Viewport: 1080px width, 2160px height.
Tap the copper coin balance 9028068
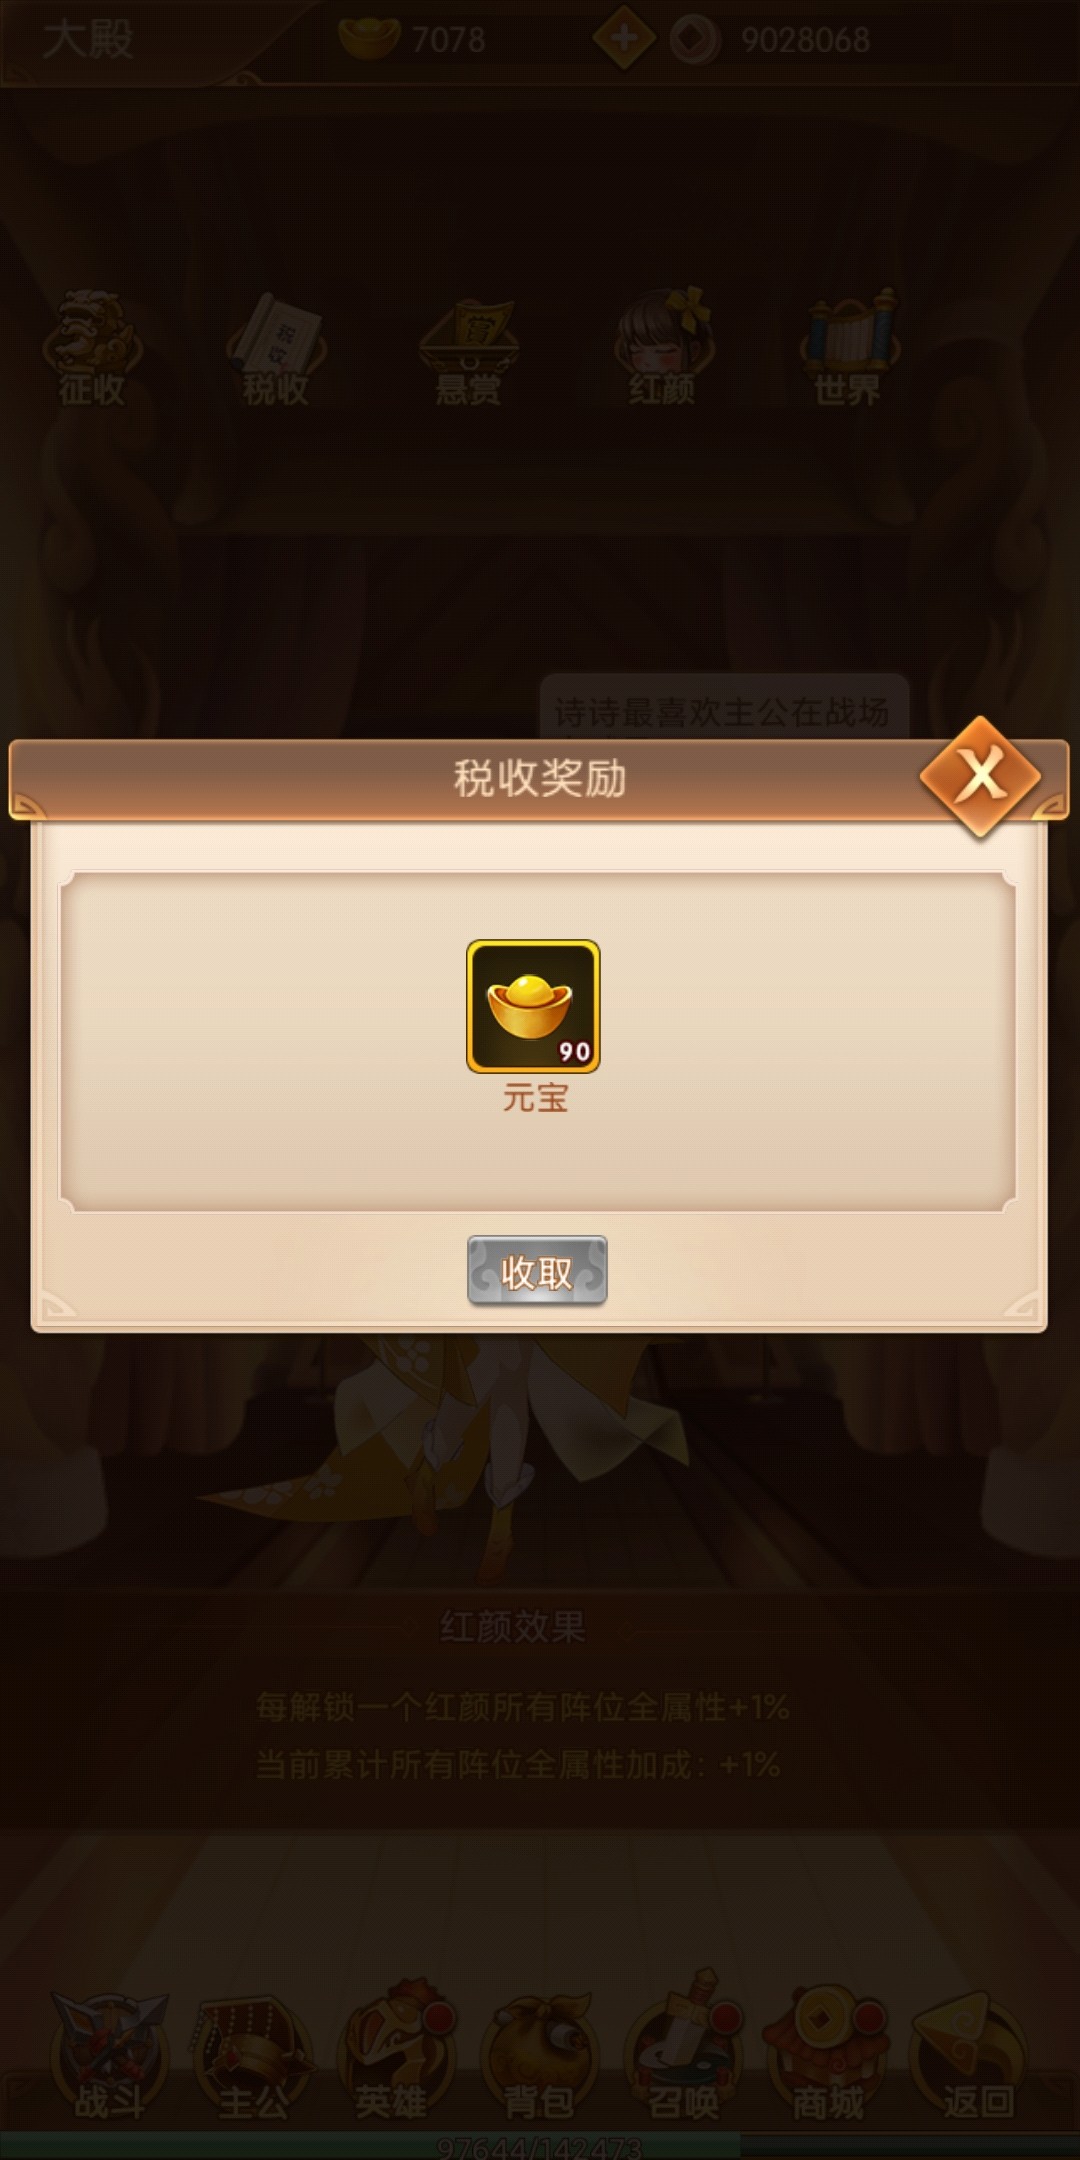point(770,39)
